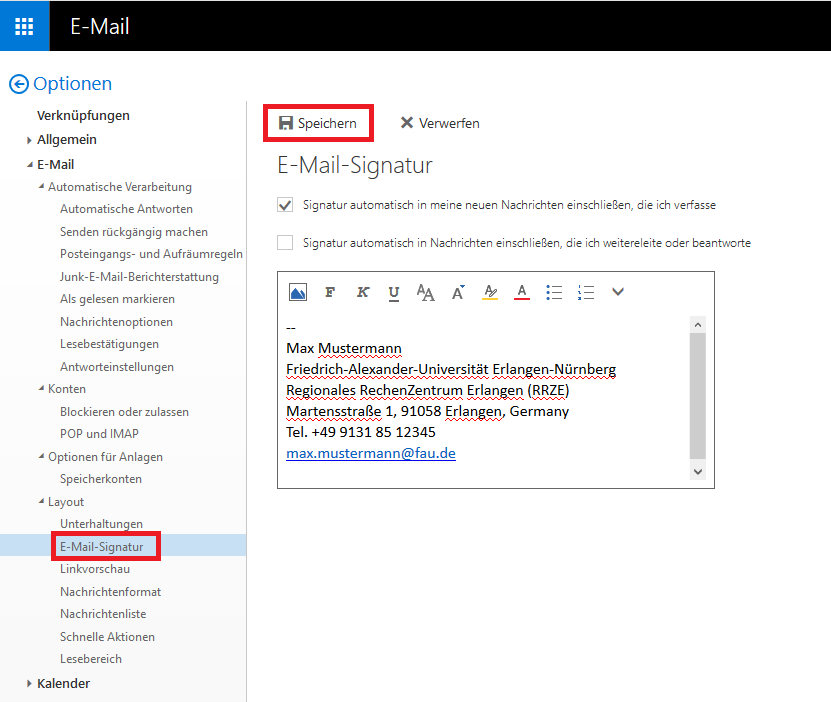Image resolution: width=831 pixels, height=702 pixels.
Task: Expand more formatting options chevron
Action: tap(618, 292)
